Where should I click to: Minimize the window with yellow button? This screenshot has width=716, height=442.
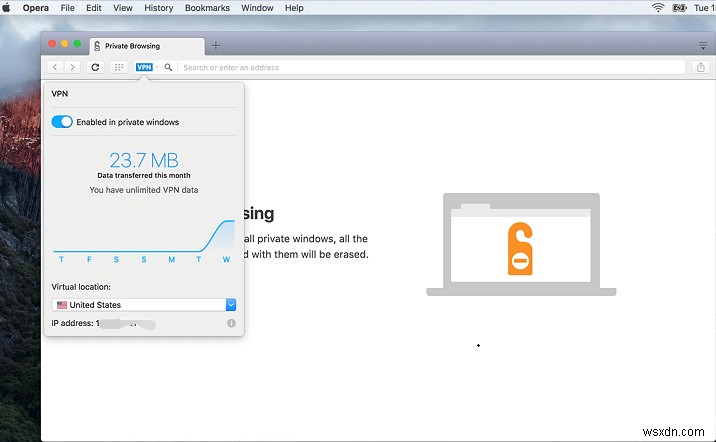pyautogui.click(x=64, y=43)
